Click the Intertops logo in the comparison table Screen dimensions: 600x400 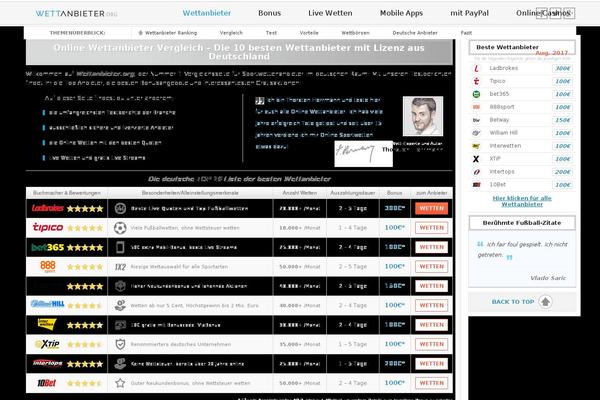47,363
